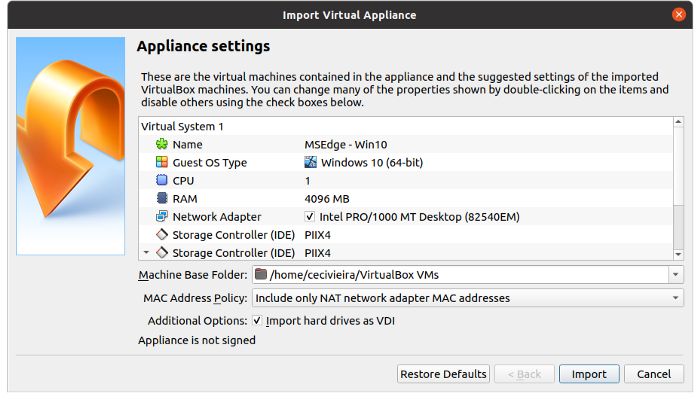
Task: Click the orange arrow wizard image
Action: click(x=71, y=146)
